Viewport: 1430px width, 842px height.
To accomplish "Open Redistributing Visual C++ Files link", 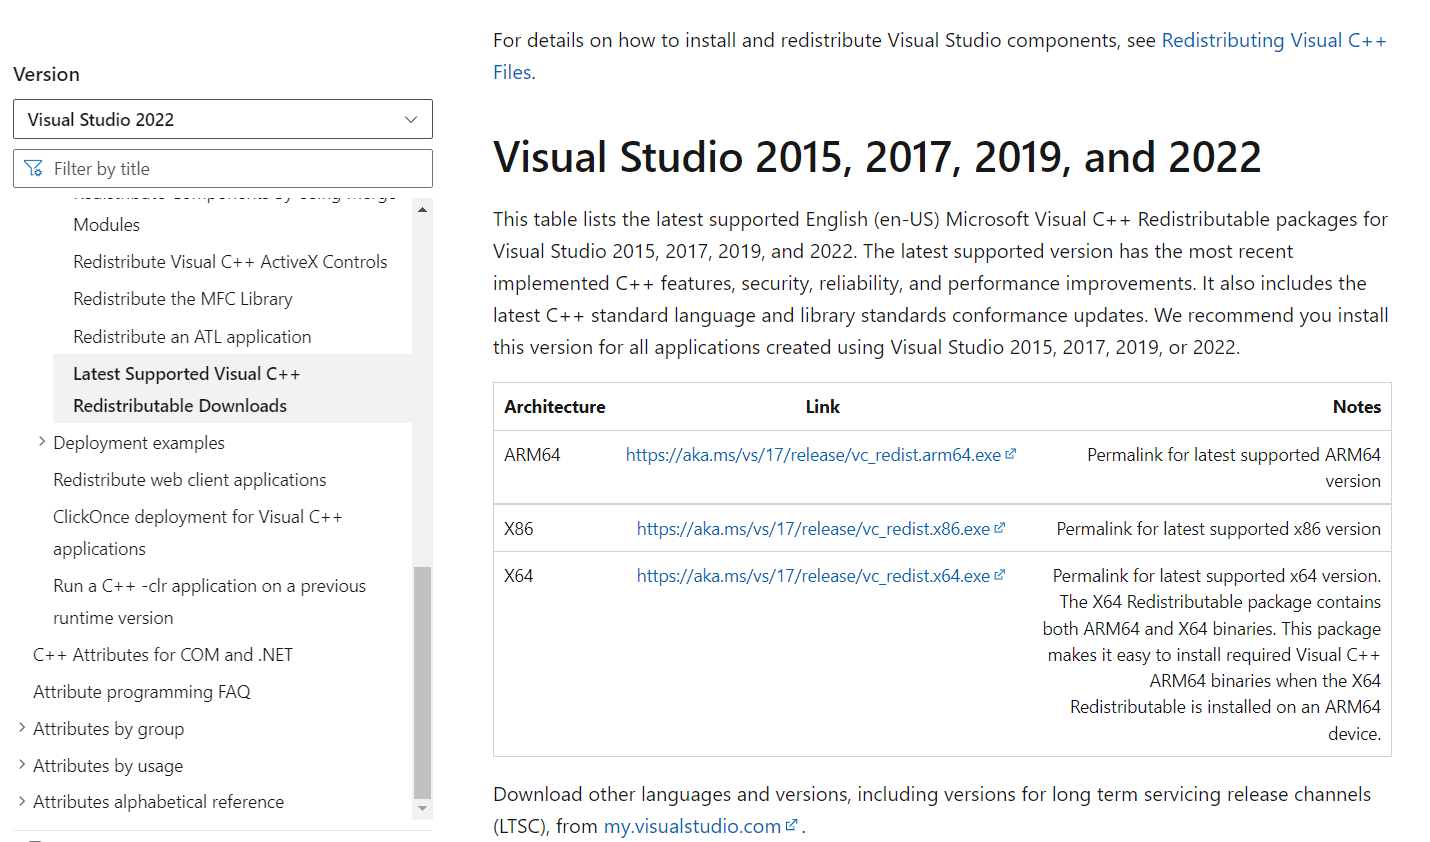I will (1273, 41).
